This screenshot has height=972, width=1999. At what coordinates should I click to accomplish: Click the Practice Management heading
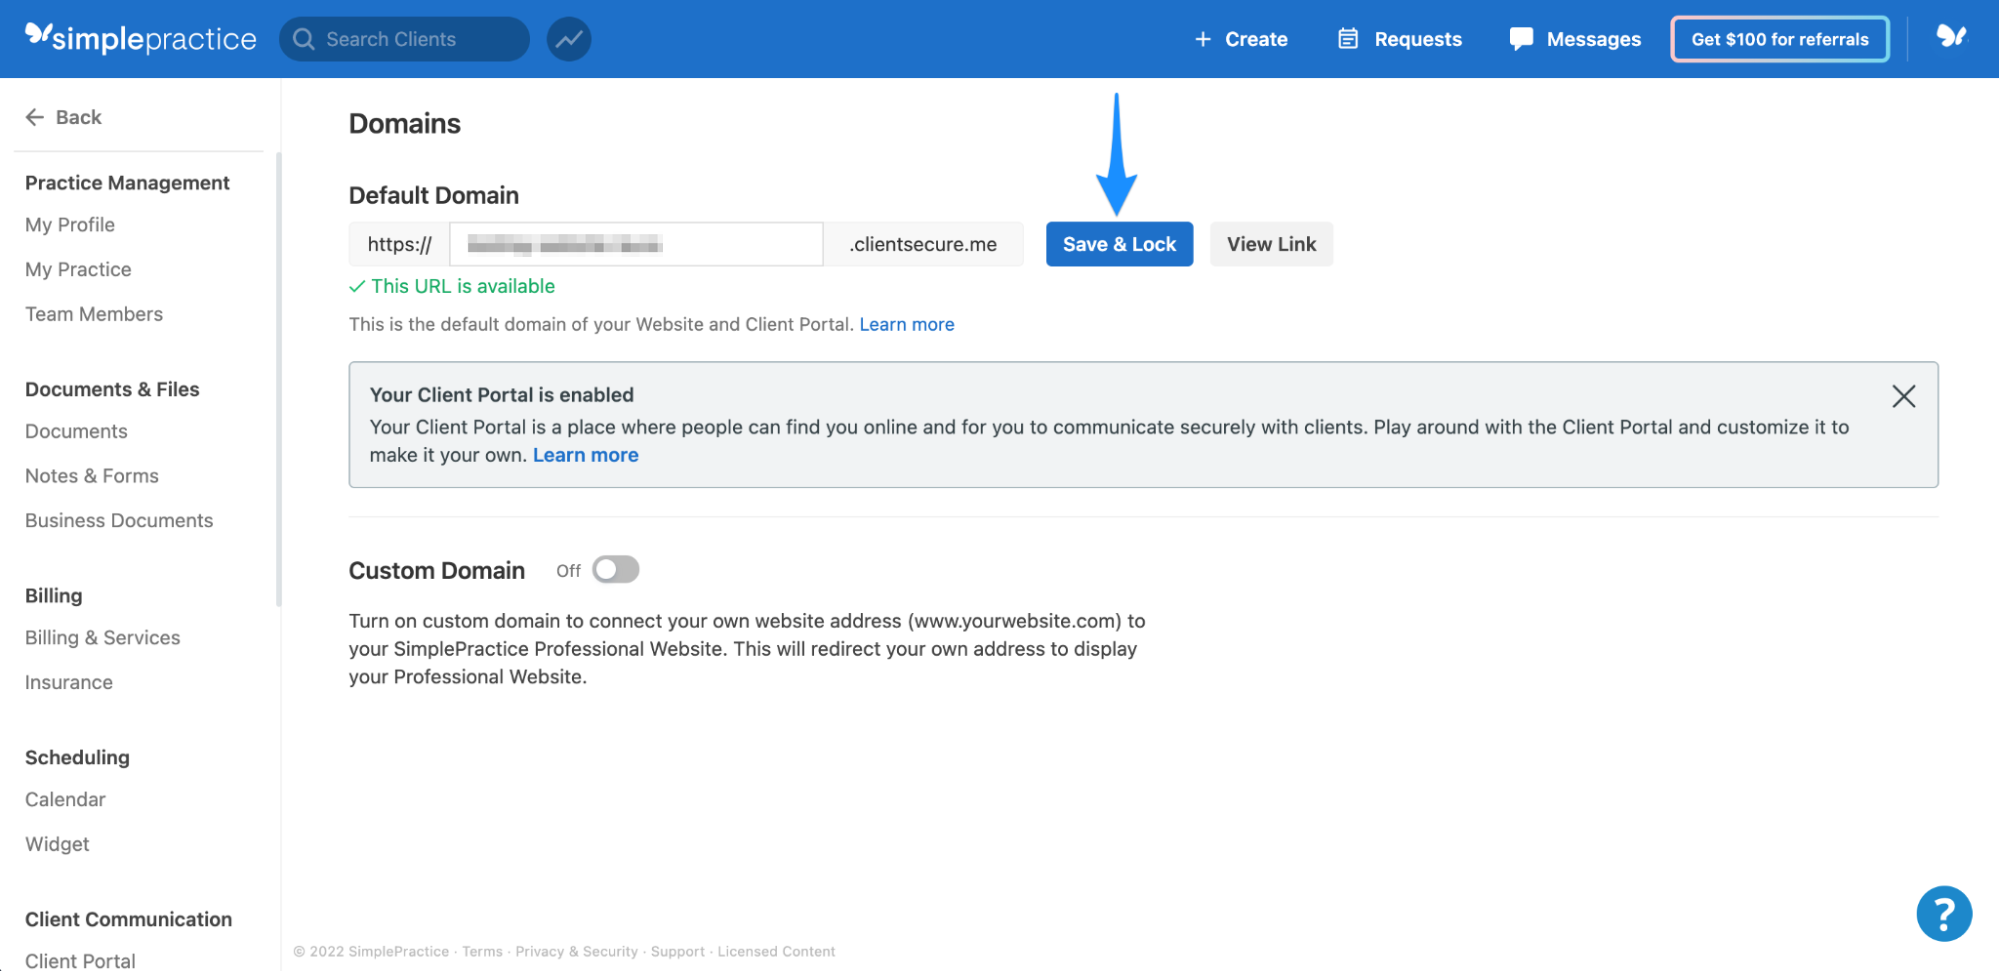coord(127,183)
